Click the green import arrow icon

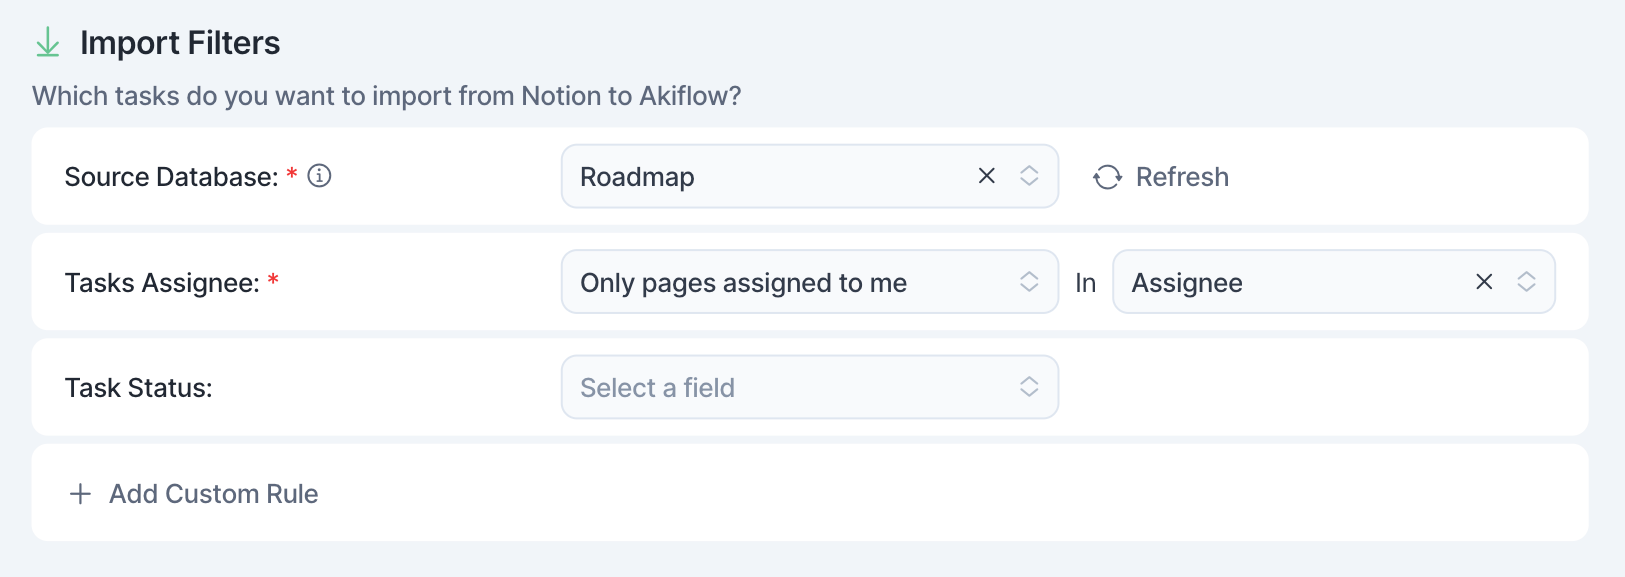[x=47, y=43]
